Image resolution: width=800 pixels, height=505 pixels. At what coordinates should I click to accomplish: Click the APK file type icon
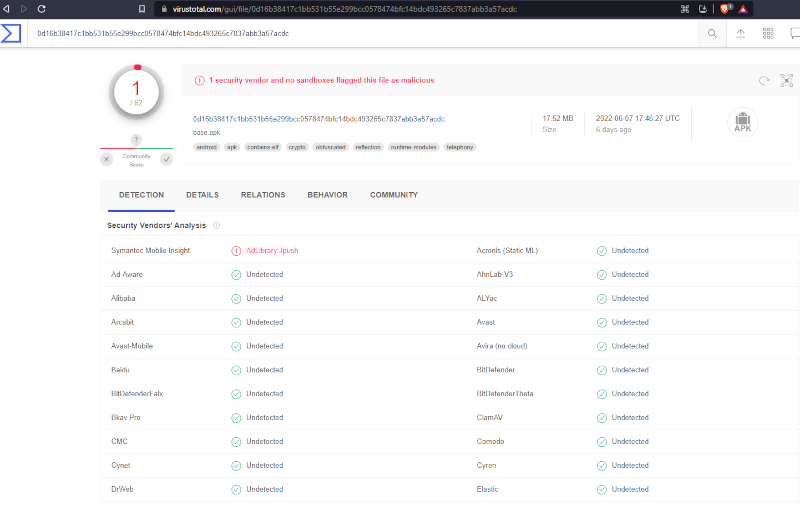742,123
